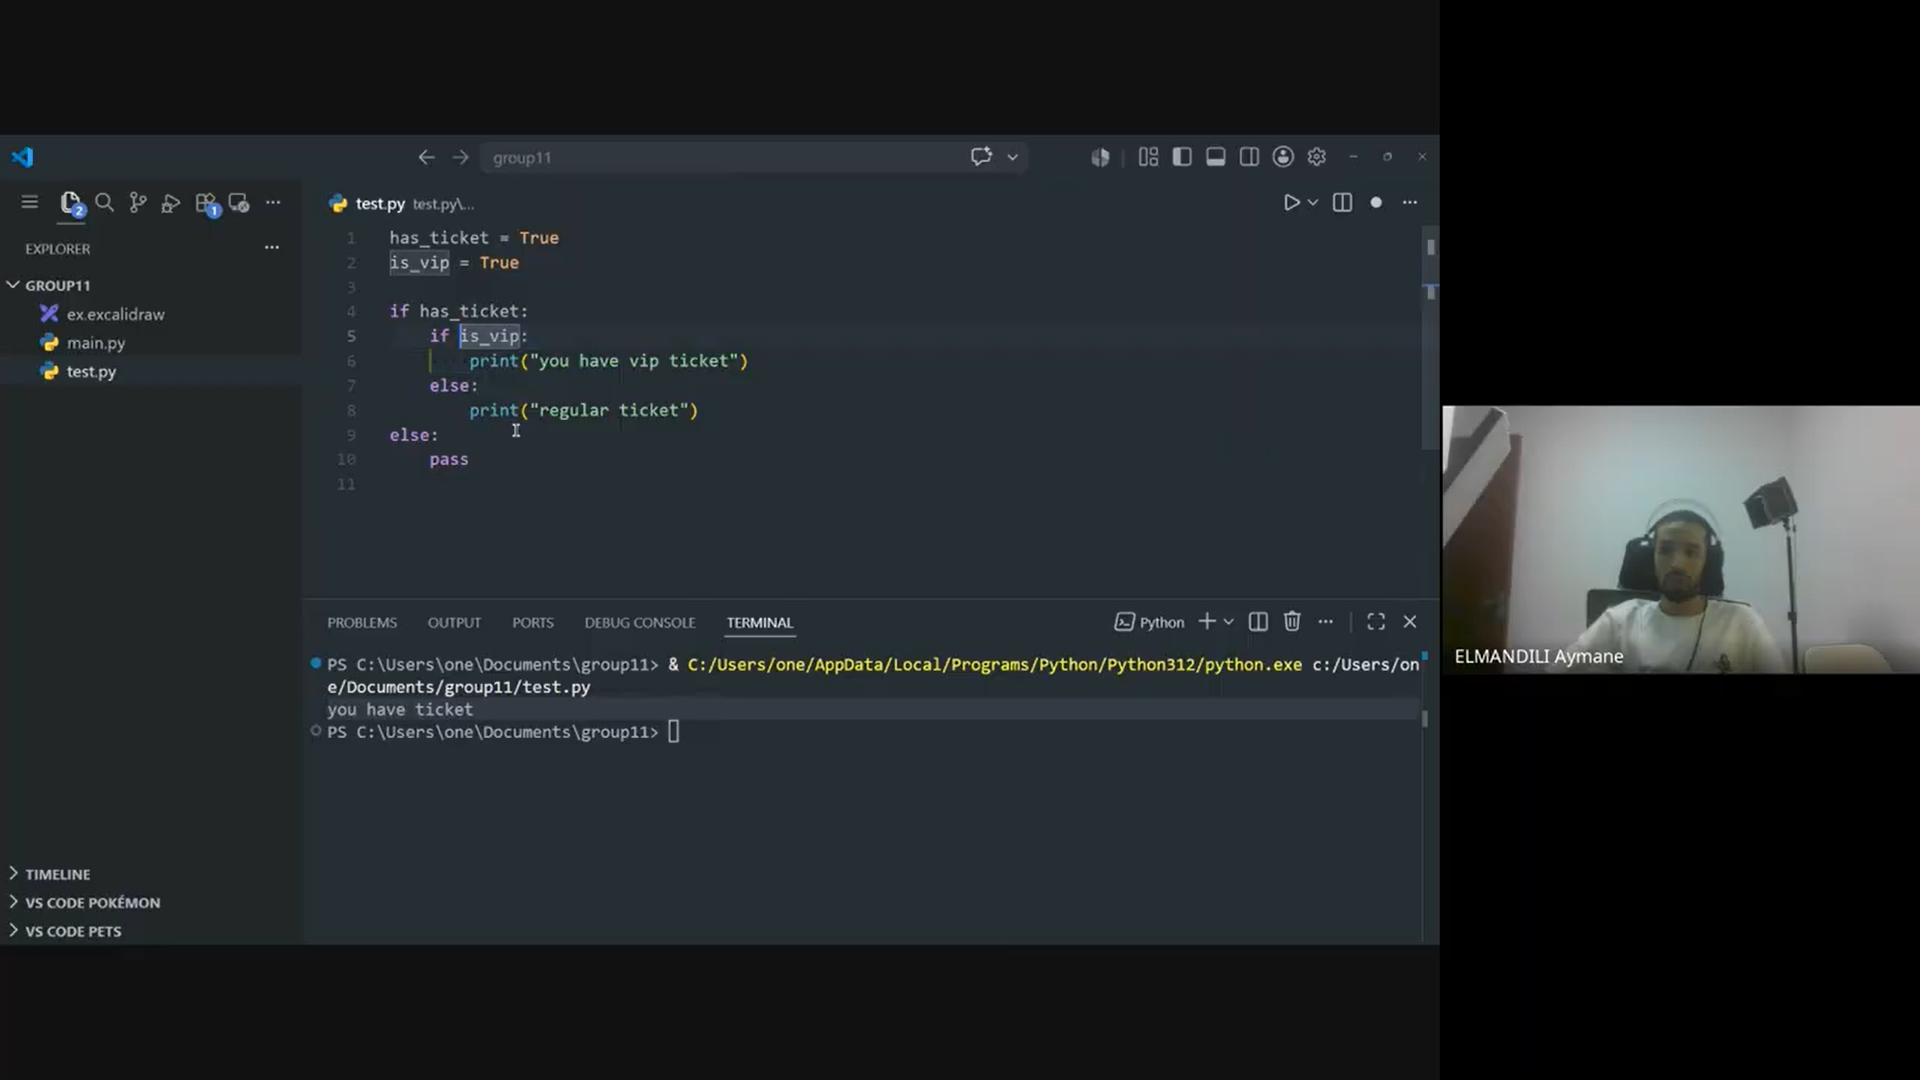Screen dimensions: 1920x1080
Task: Click the ELMANDILI Aymane webcam video thumbnail
Action: [1681, 540]
